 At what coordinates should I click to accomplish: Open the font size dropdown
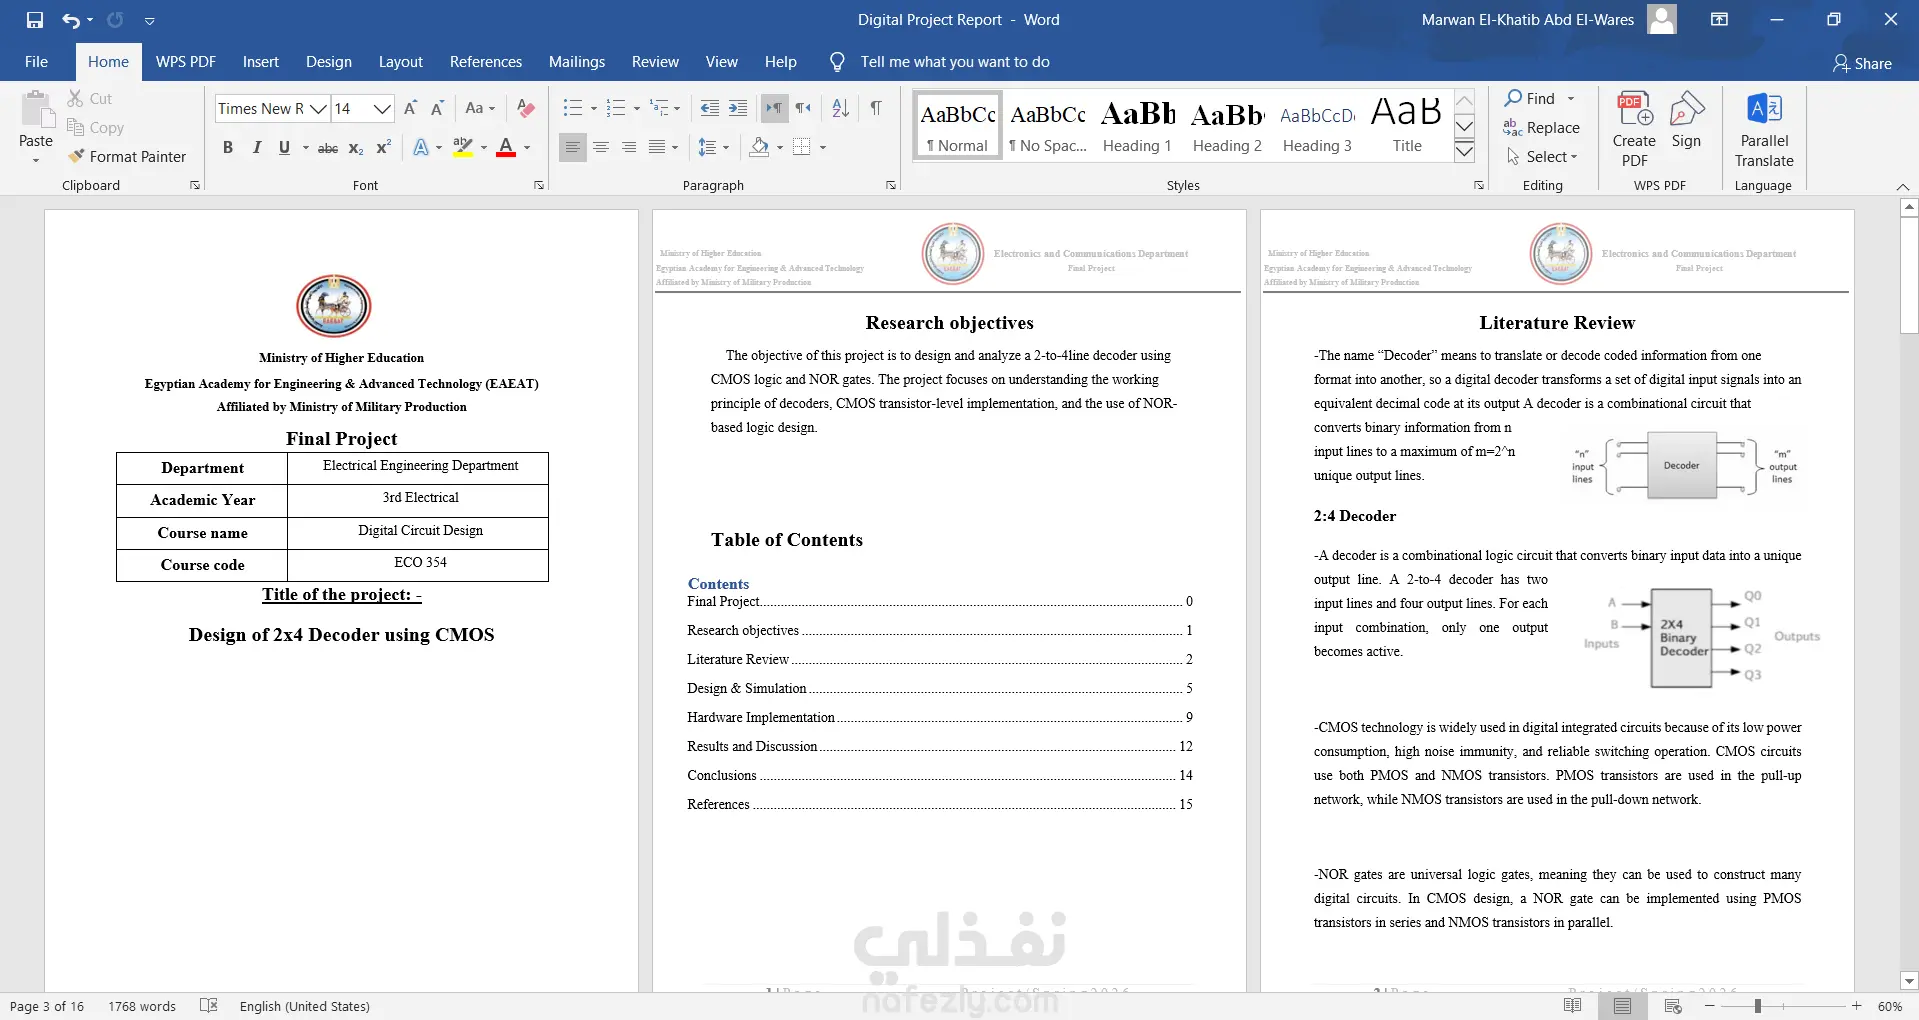point(382,109)
